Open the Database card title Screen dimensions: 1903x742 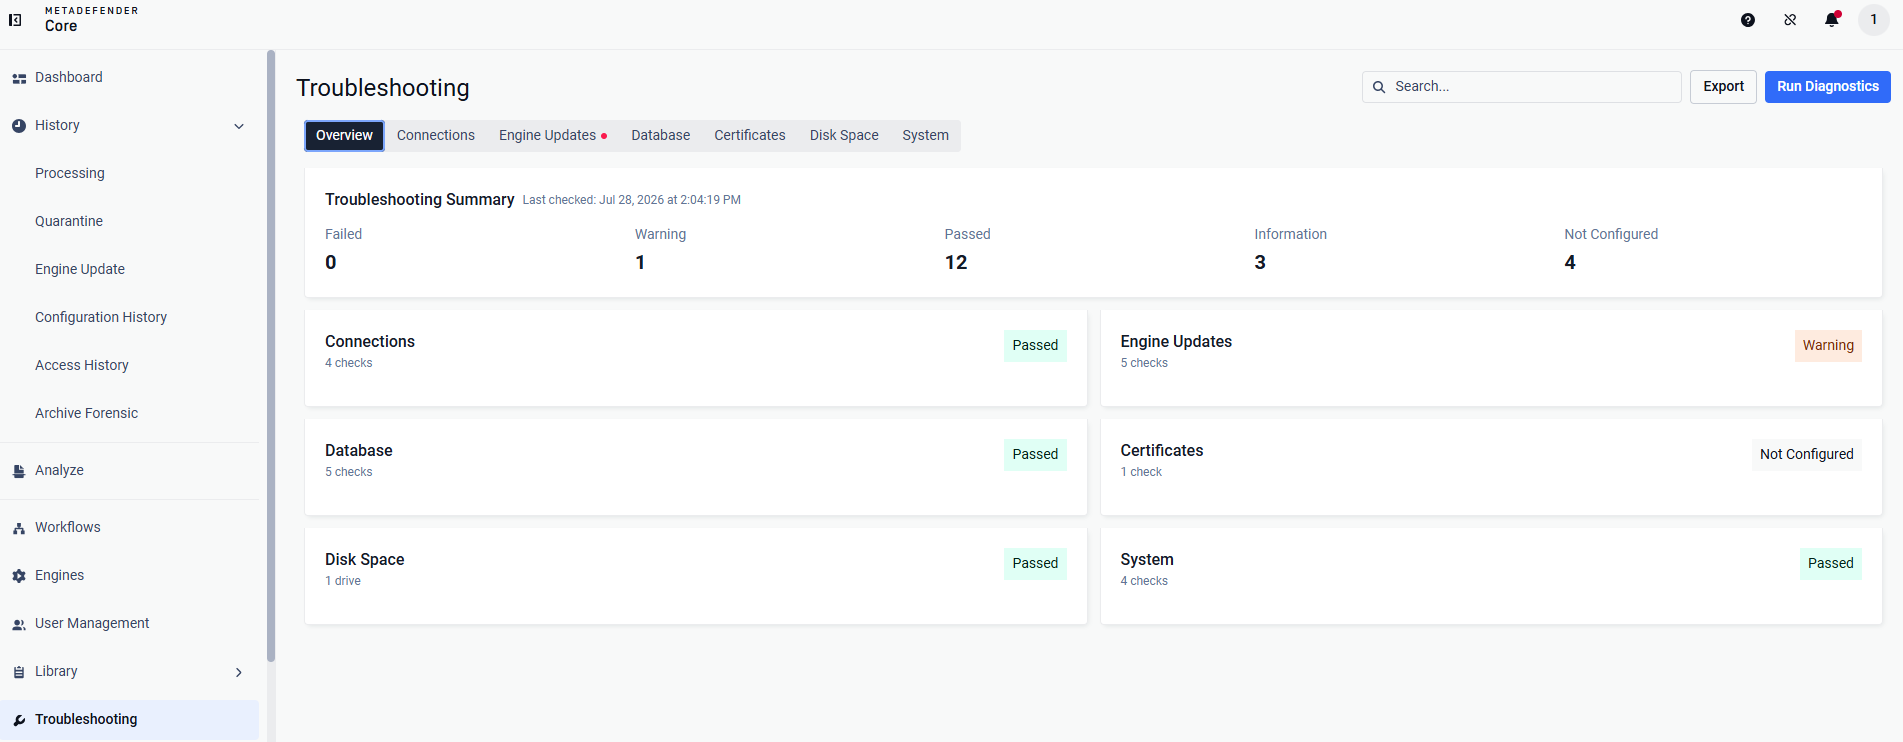pos(359,451)
